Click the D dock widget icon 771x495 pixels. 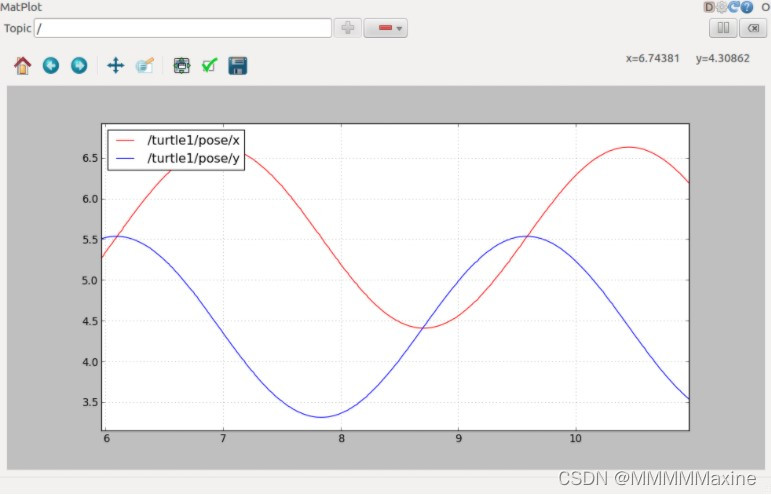pyautogui.click(x=709, y=7)
